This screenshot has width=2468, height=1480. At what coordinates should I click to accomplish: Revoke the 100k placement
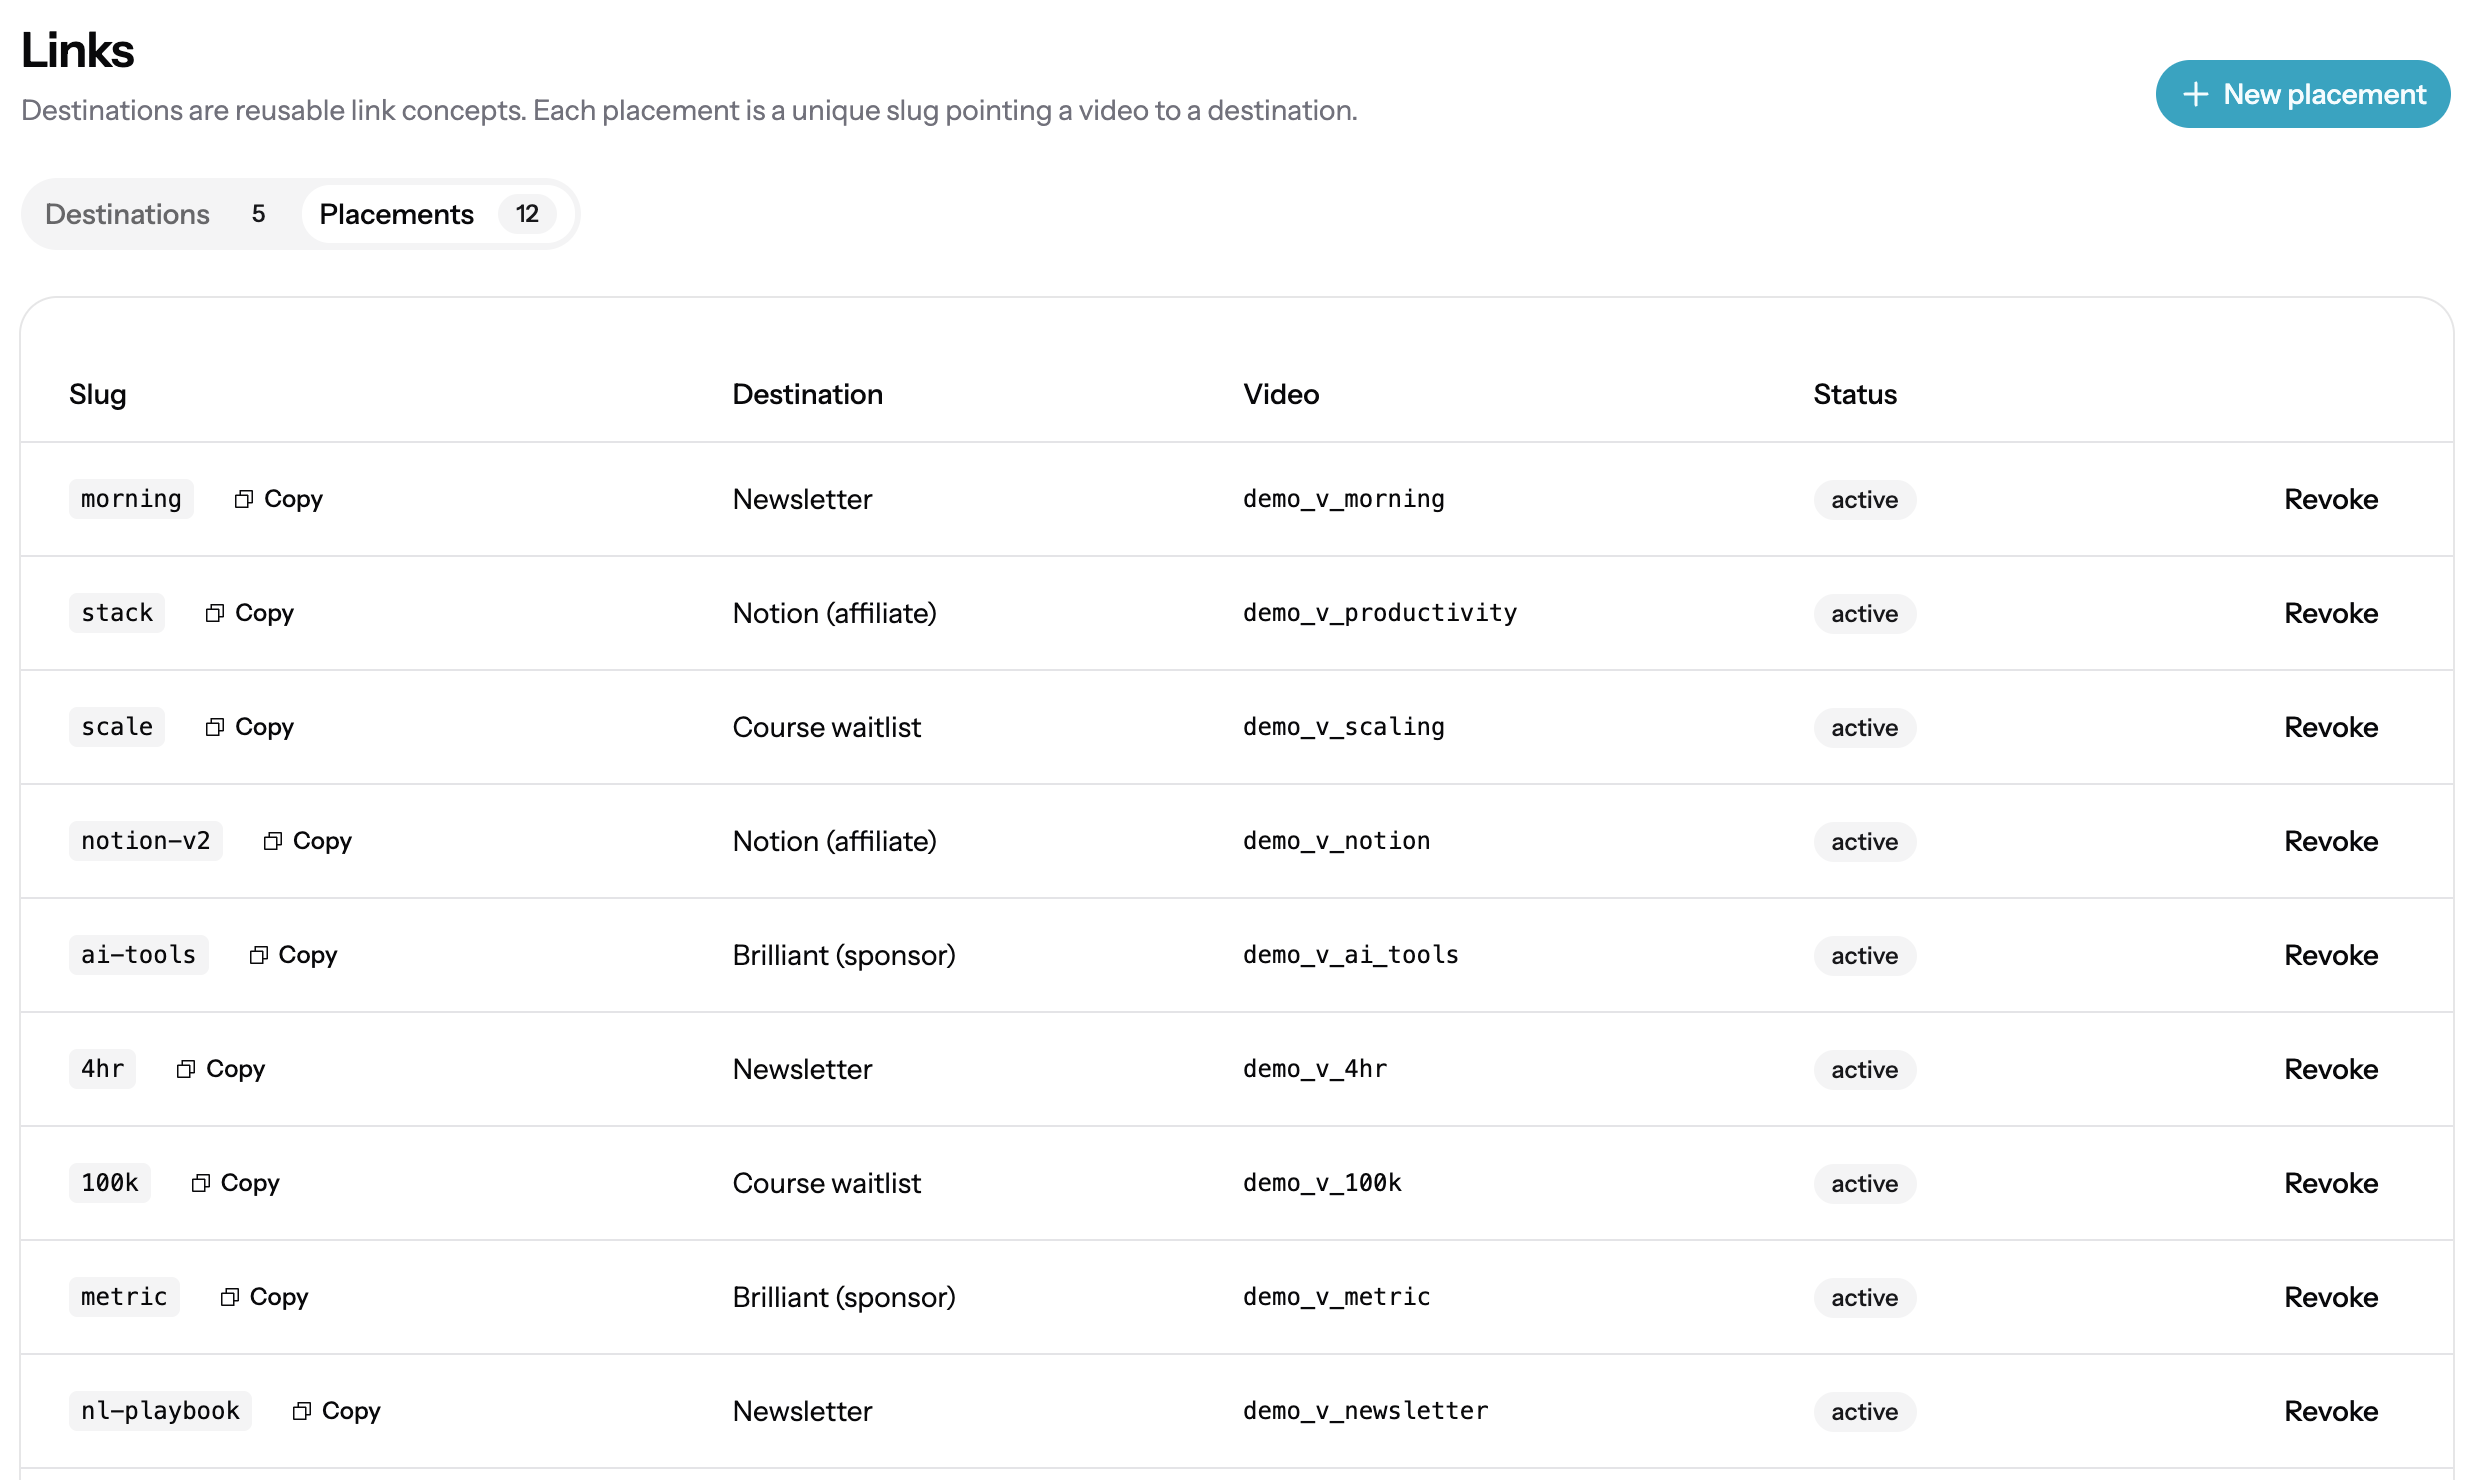(x=2331, y=1183)
